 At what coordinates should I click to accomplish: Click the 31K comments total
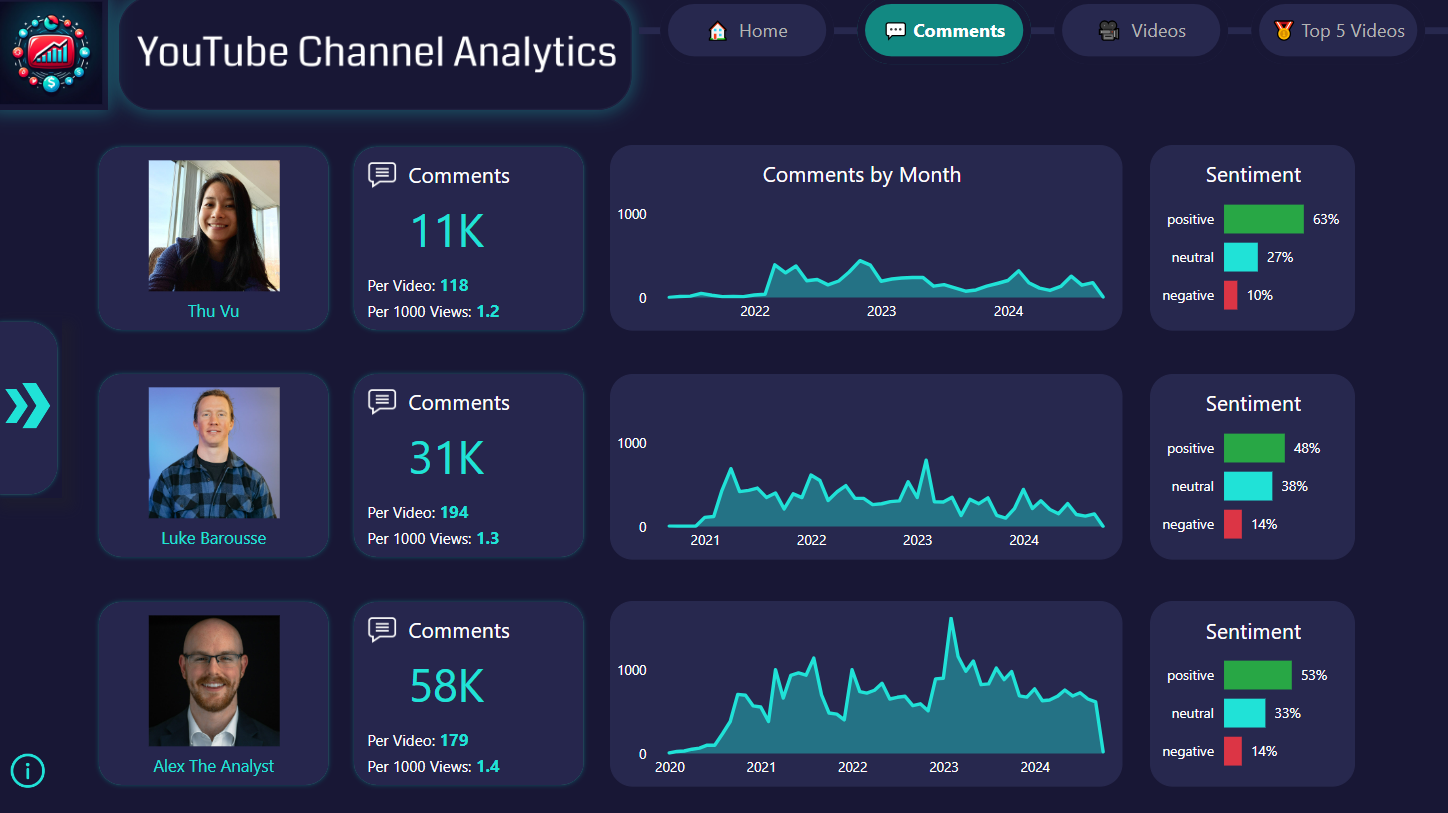click(447, 458)
